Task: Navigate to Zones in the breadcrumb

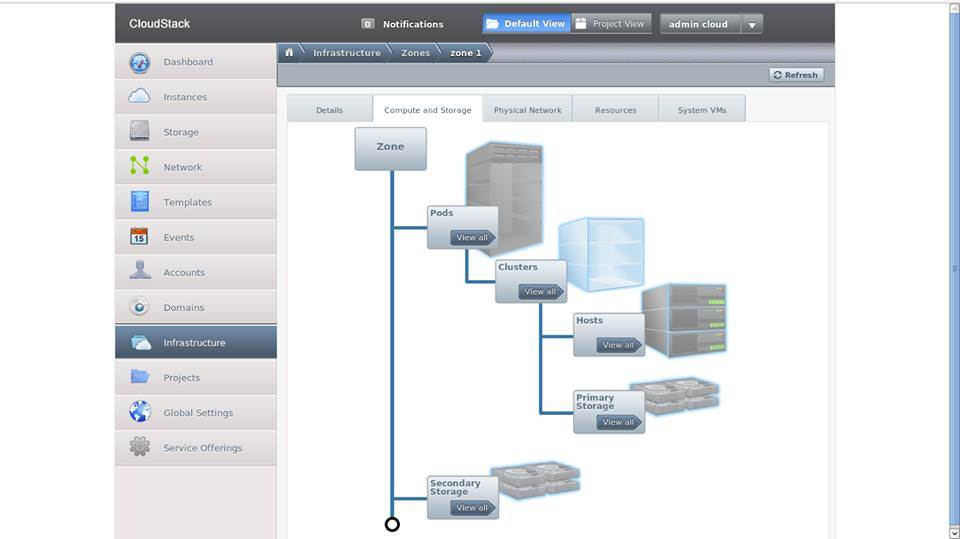Action: click(x=415, y=53)
